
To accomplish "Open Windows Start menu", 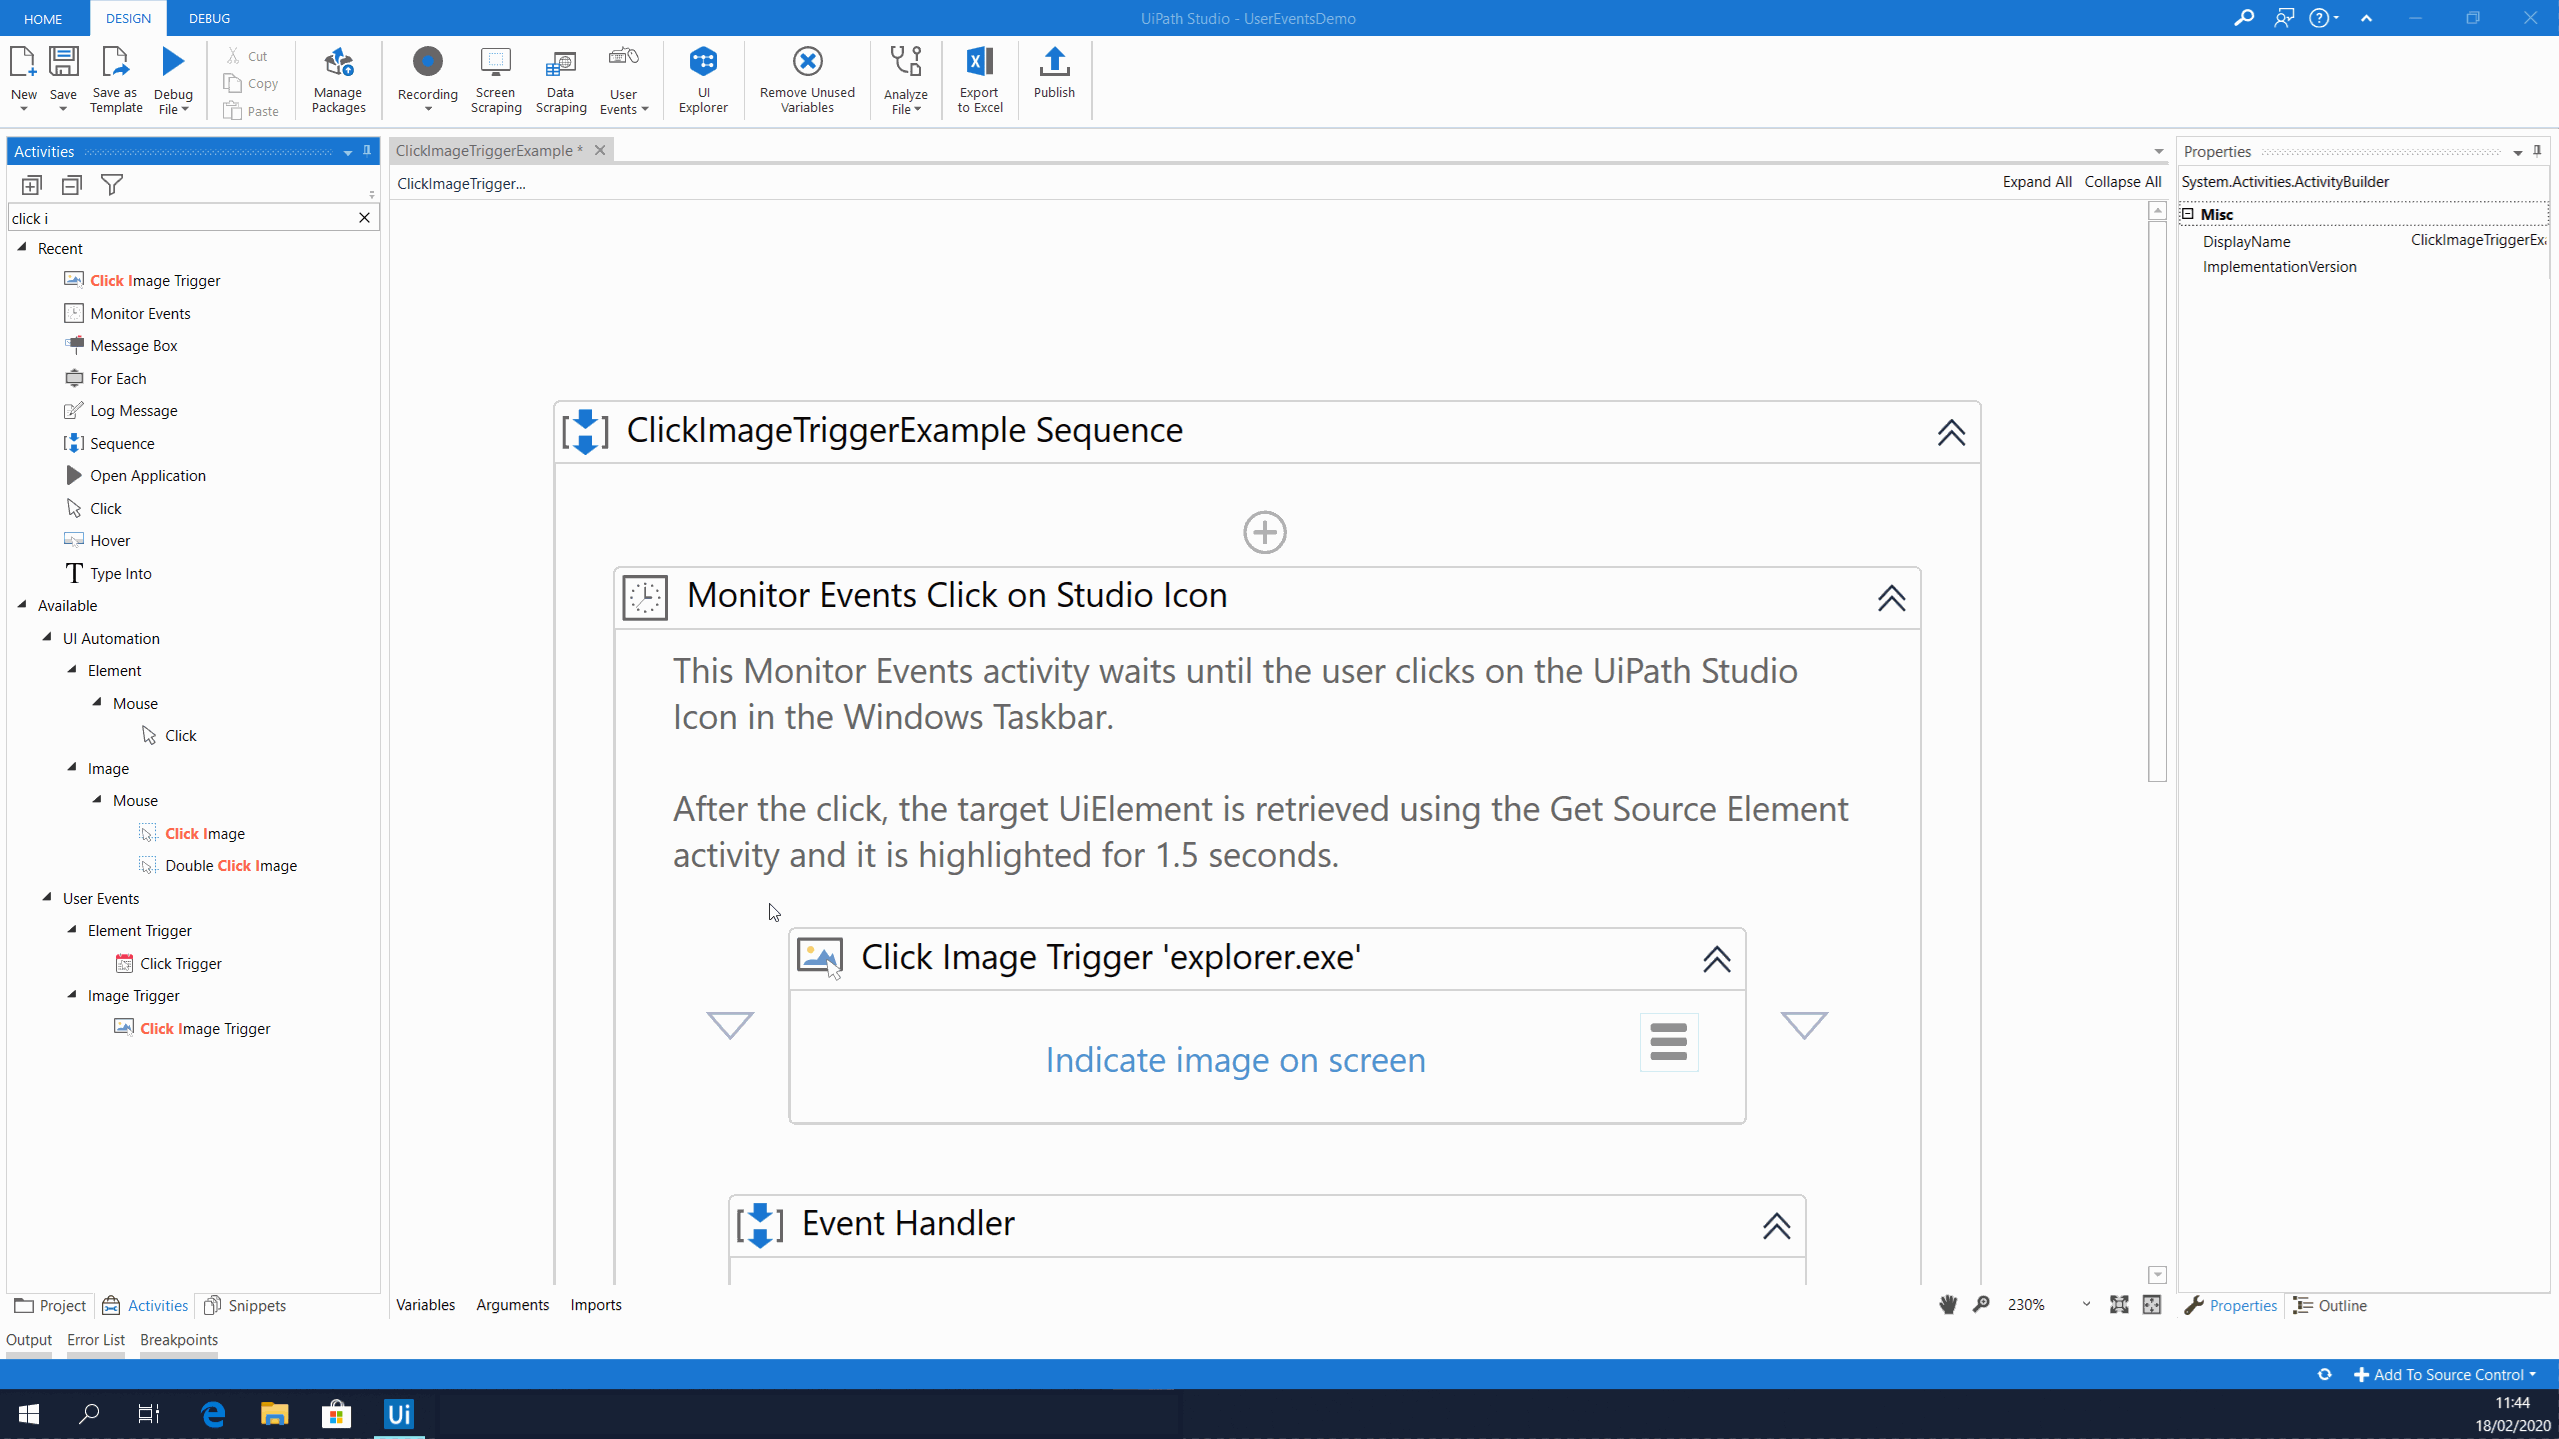I will [29, 1414].
